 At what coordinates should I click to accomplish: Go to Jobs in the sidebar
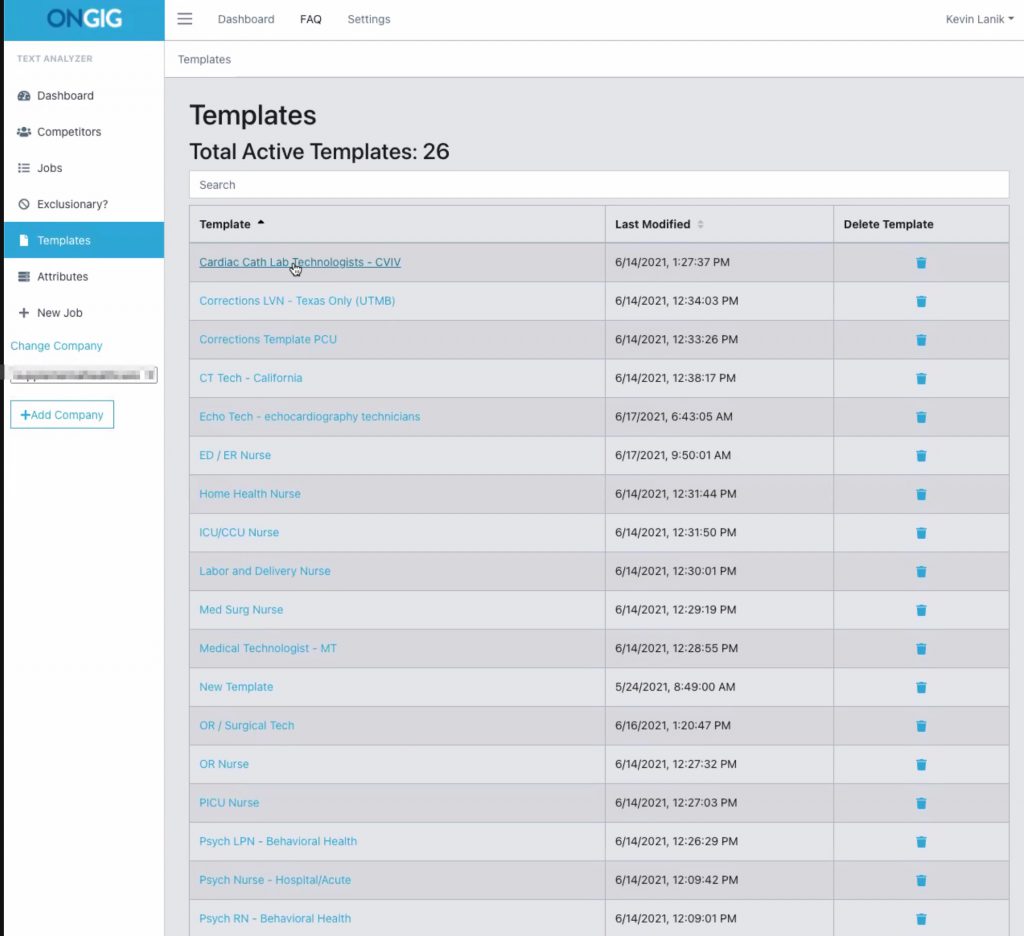tap(84, 168)
